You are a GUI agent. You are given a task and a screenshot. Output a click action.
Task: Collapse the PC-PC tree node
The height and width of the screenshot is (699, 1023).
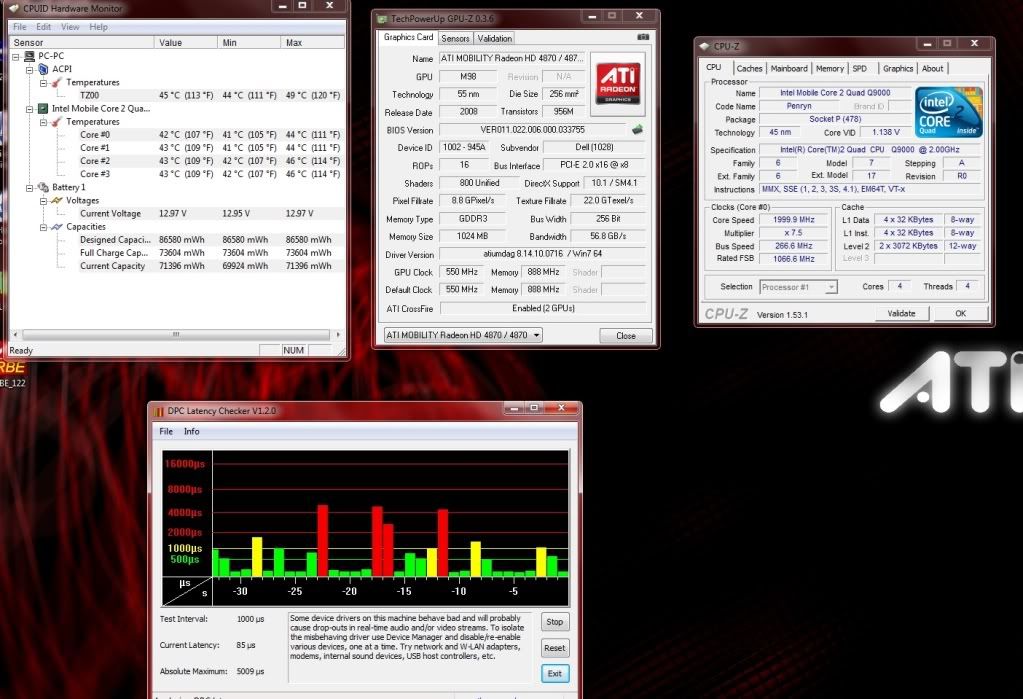point(16,57)
